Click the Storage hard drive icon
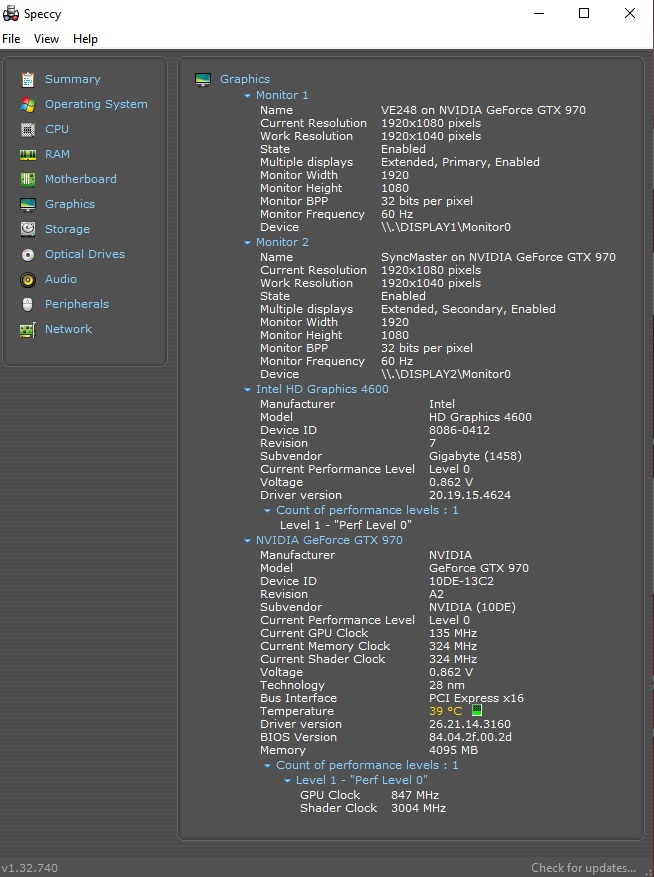The width and height of the screenshot is (654, 877). pos(27,229)
